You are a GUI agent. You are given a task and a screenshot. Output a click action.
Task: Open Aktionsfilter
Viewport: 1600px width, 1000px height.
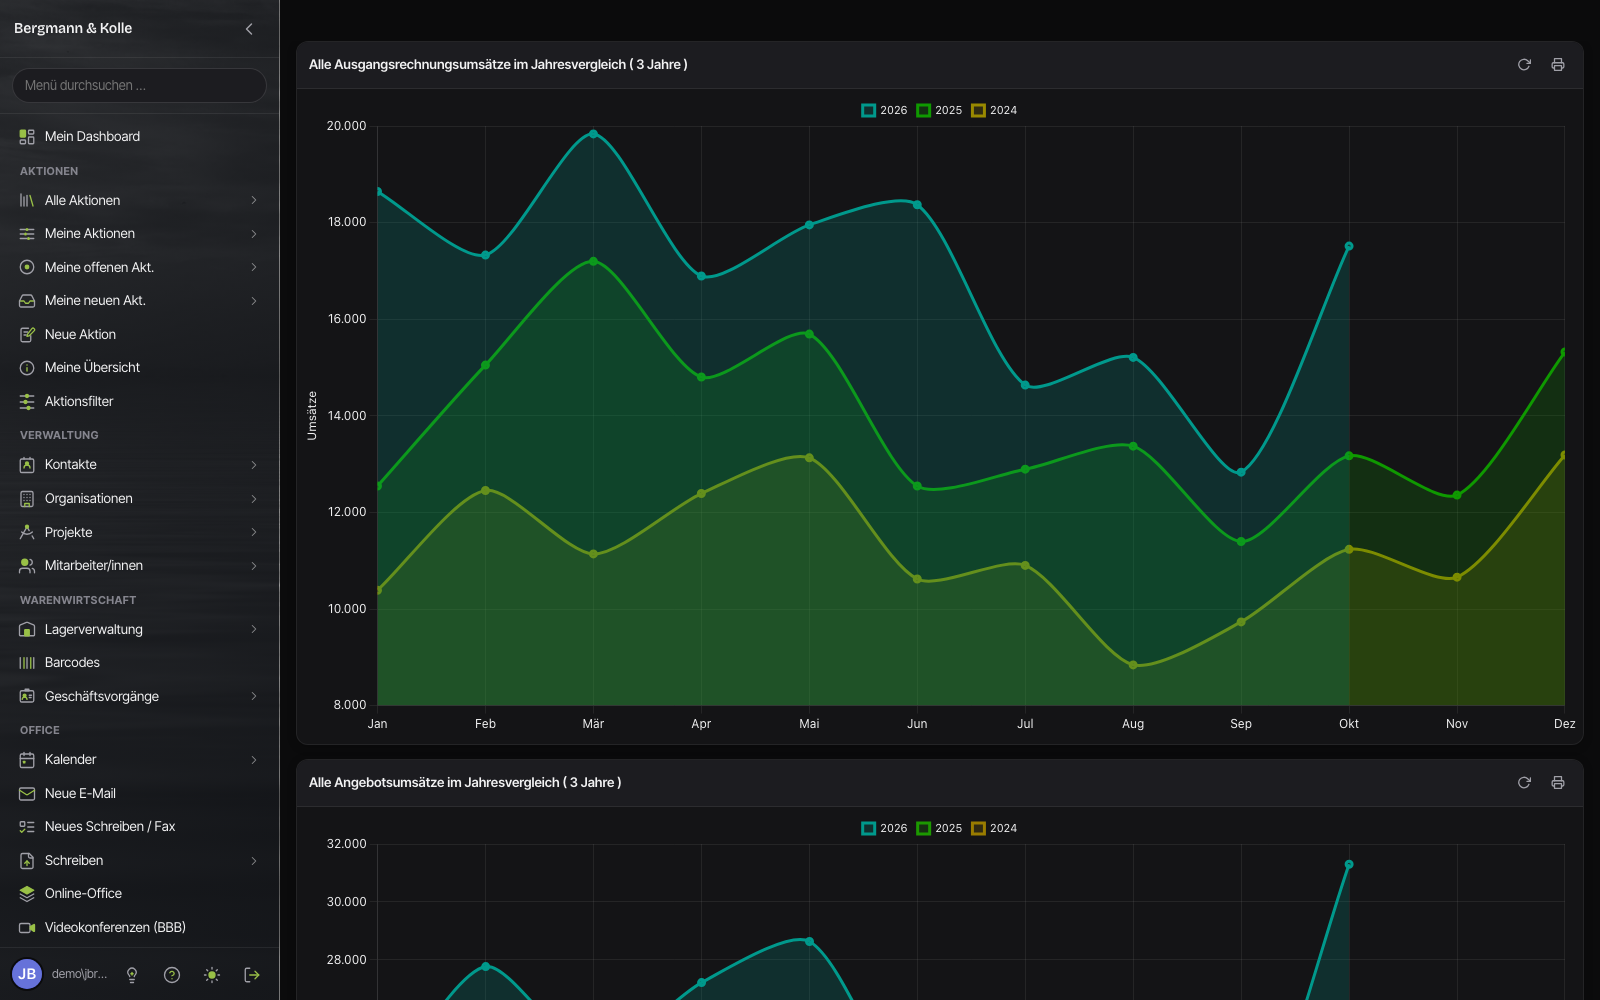pyautogui.click(x=139, y=402)
